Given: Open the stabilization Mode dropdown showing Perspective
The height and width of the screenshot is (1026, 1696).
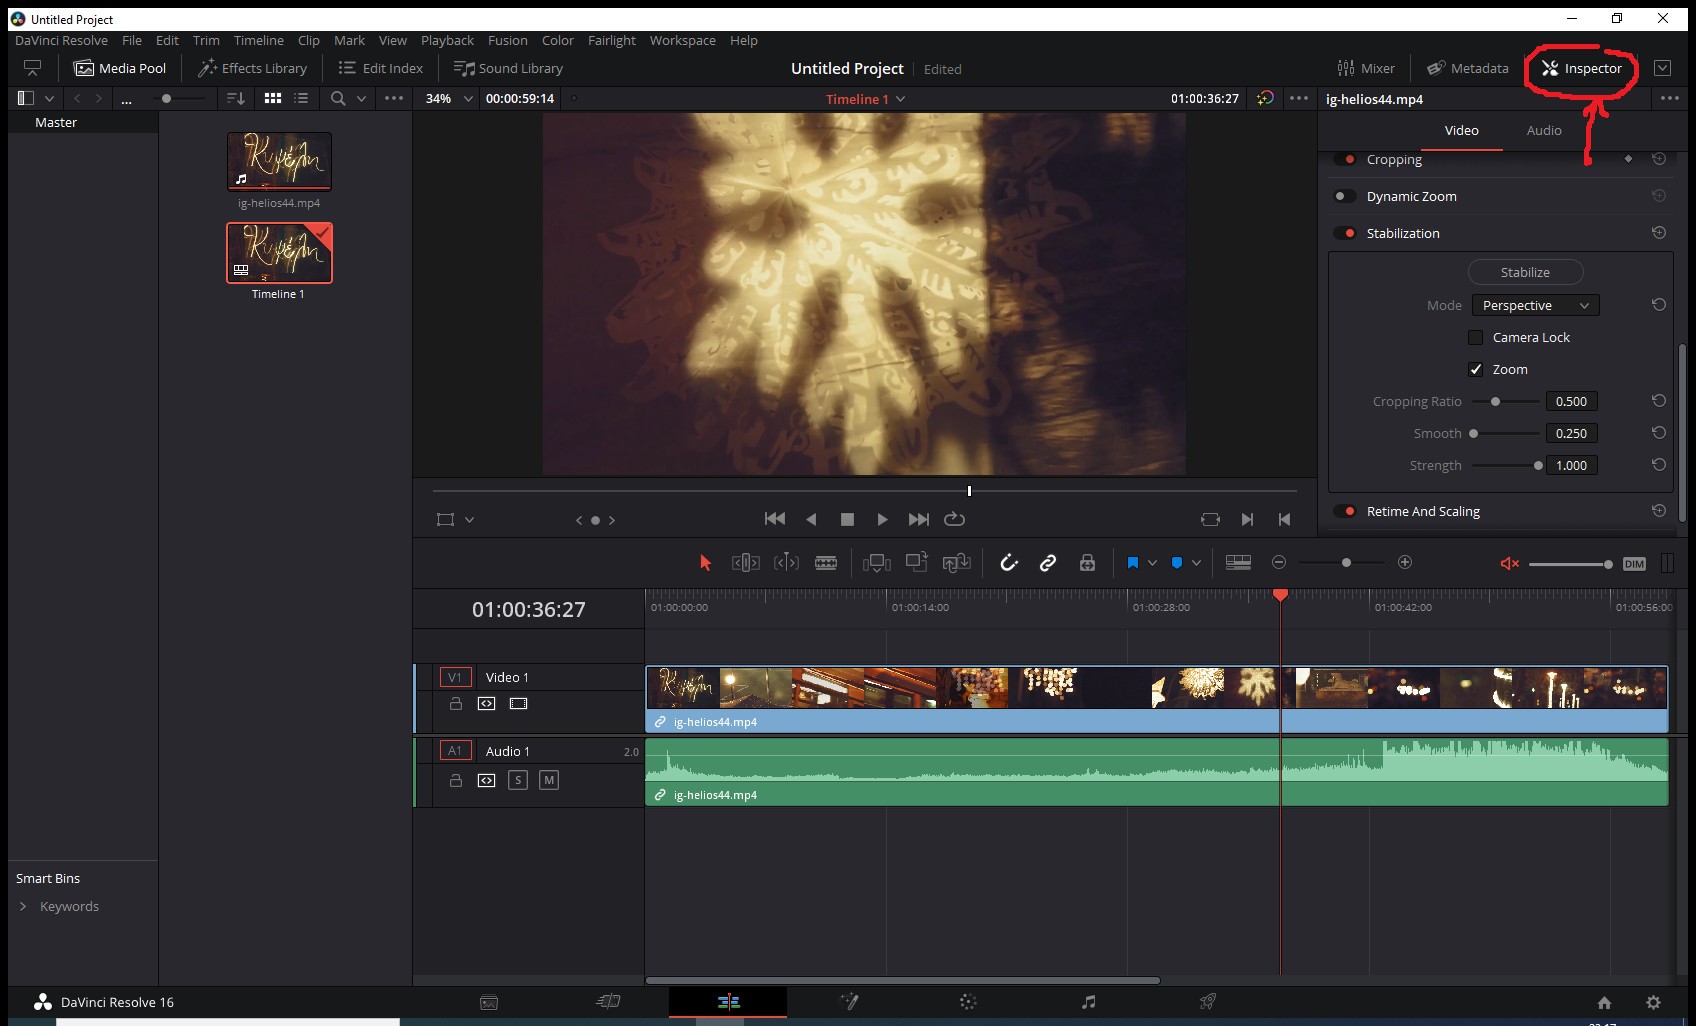Looking at the screenshot, I should click(1534, 305).
